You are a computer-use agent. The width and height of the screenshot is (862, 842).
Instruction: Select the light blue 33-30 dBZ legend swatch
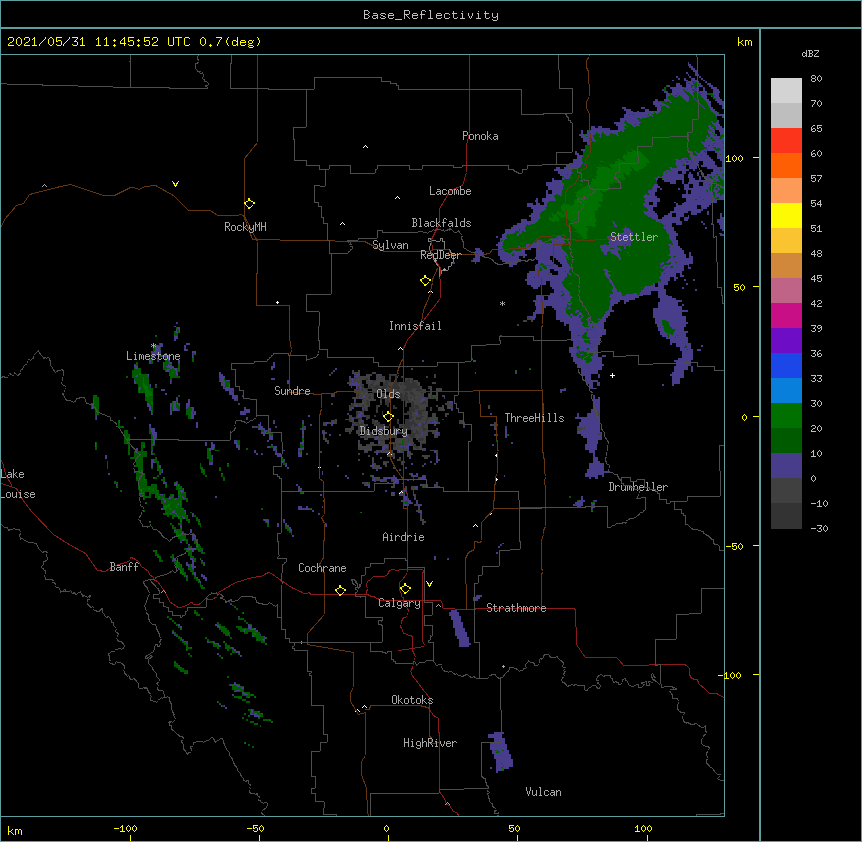tap(786, 390)
